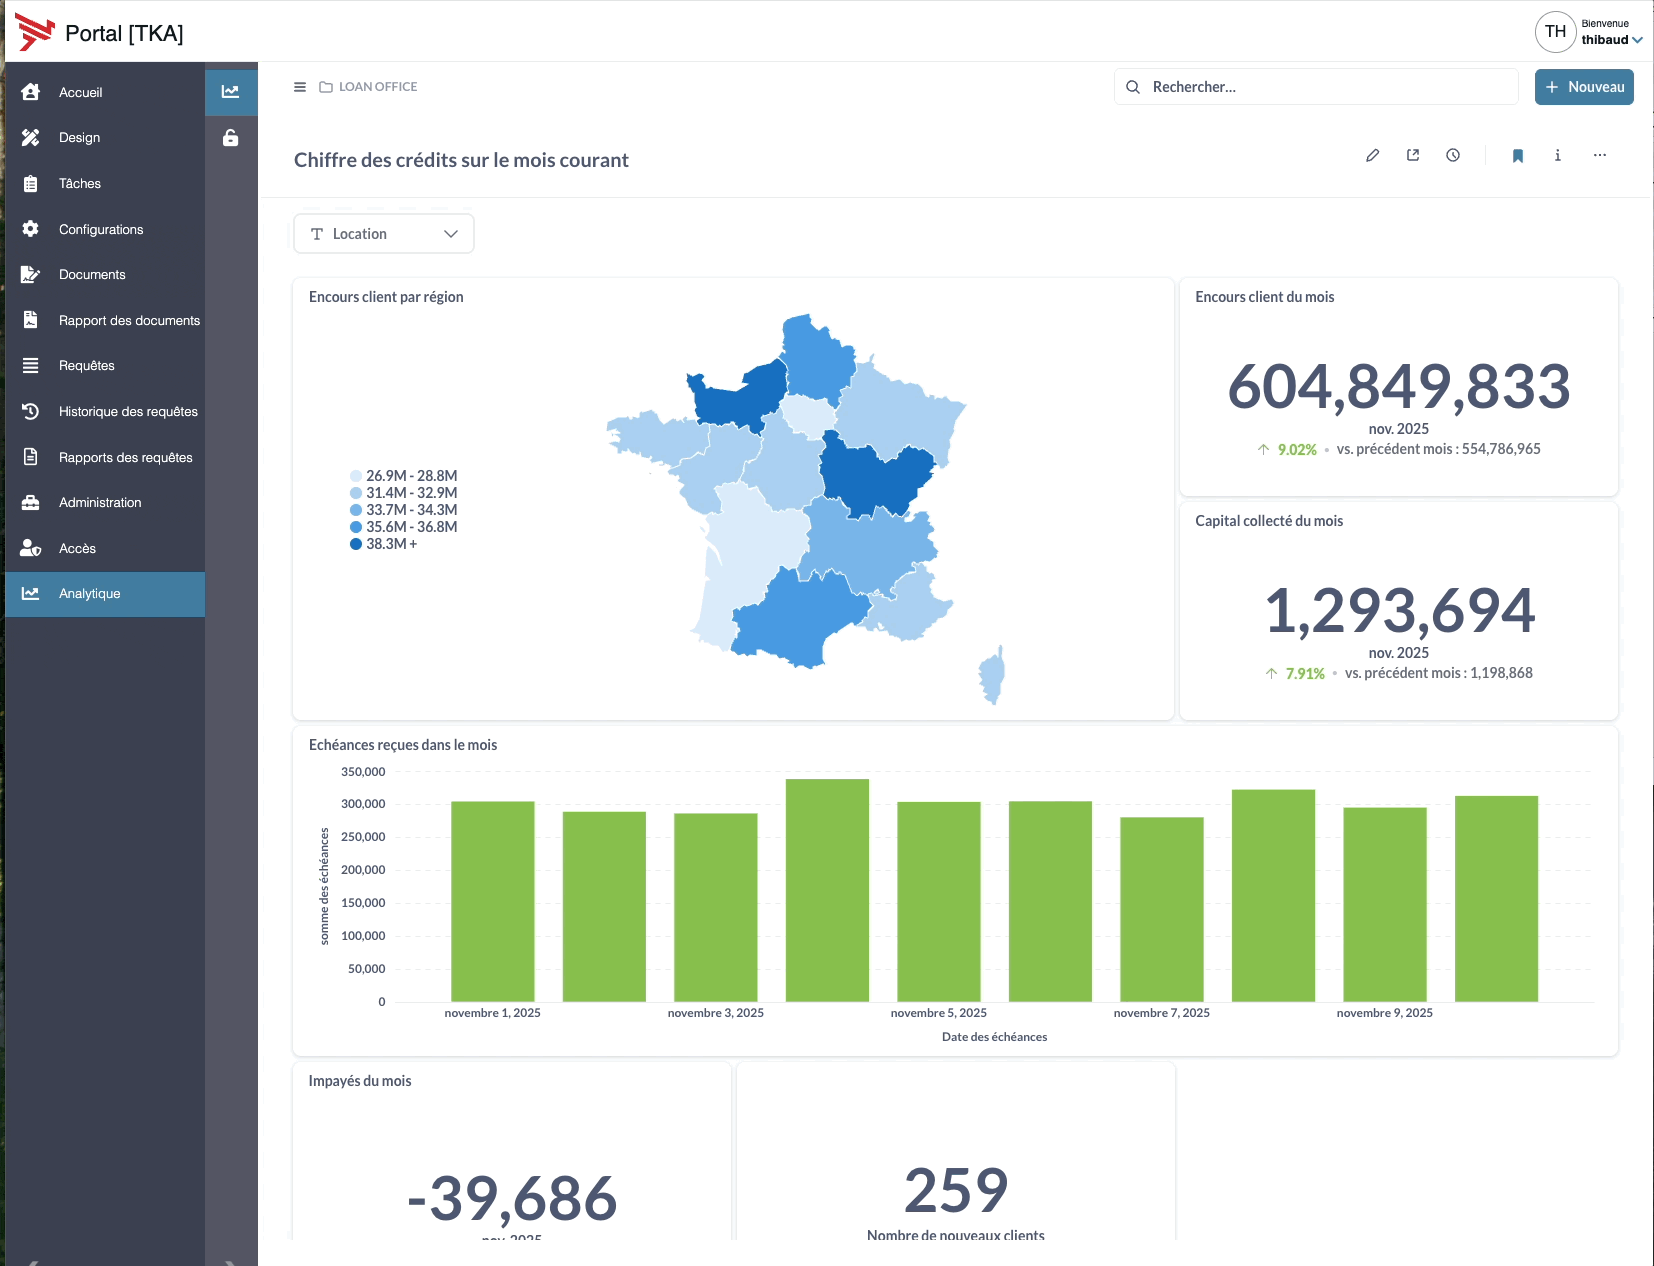Open version history with the clock icon

click(x=1453, y=155)
